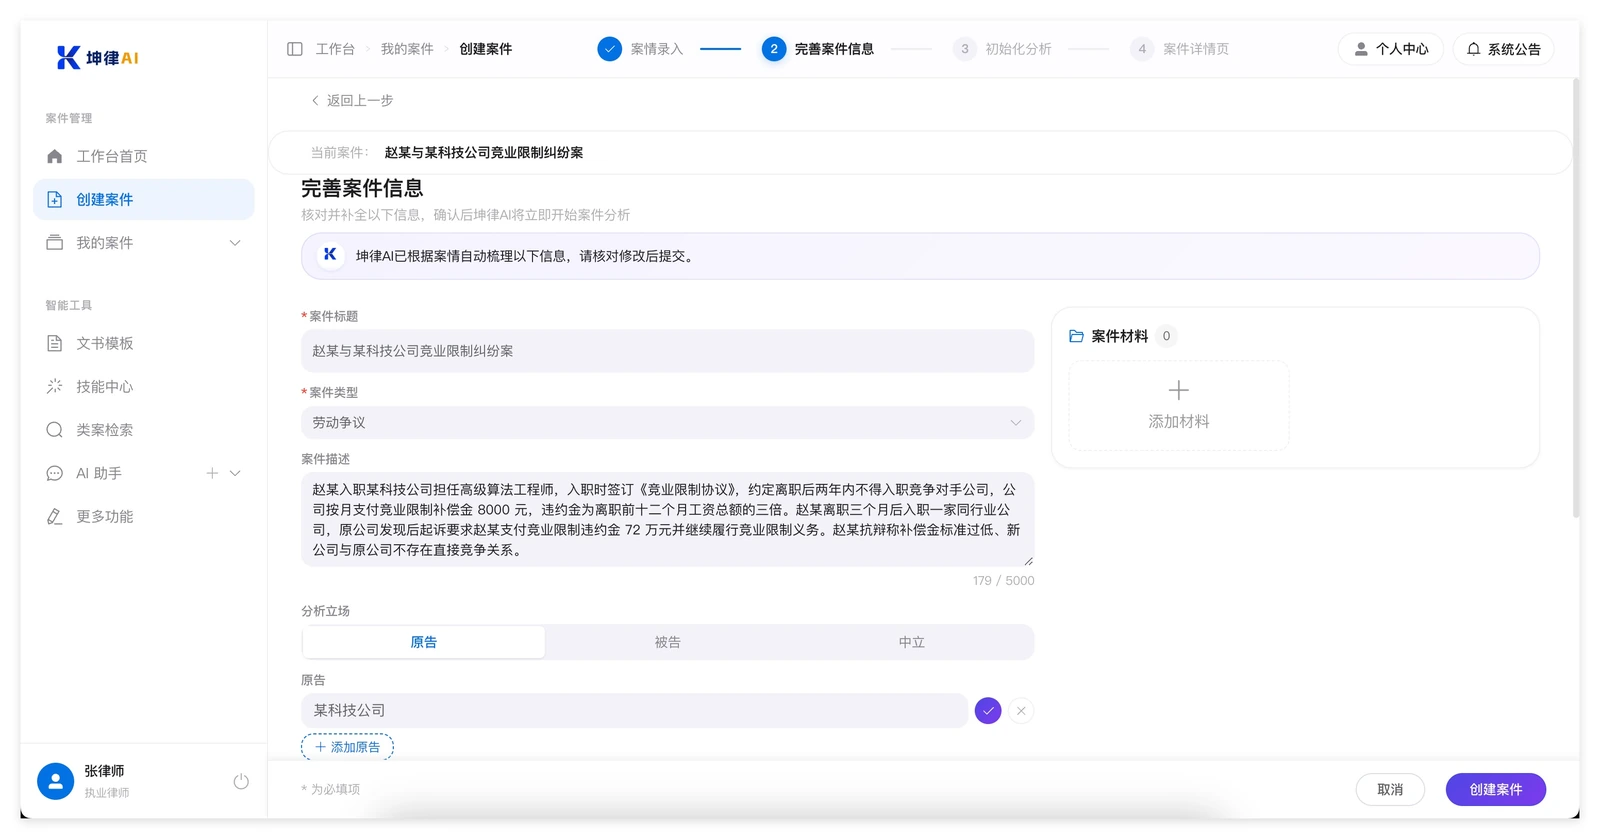Open 个人中心 button
The height and width of the screenshot is (839, 1600).
(x=1391, y=49)
